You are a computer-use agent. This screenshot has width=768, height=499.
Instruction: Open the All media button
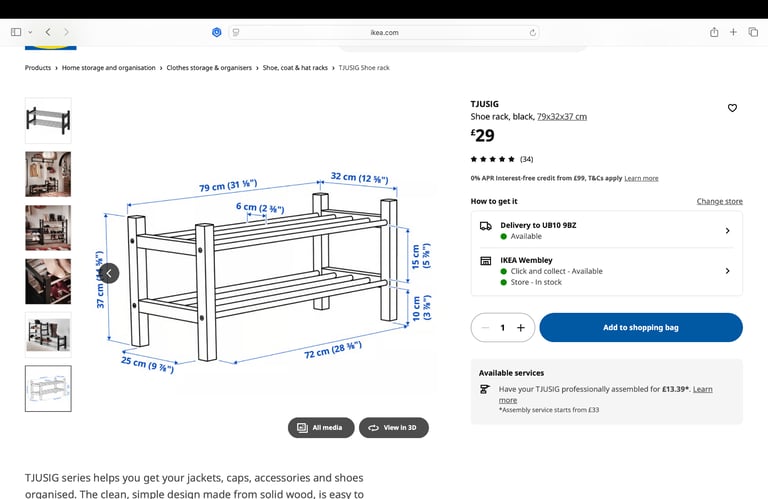(x=321, y=428)
